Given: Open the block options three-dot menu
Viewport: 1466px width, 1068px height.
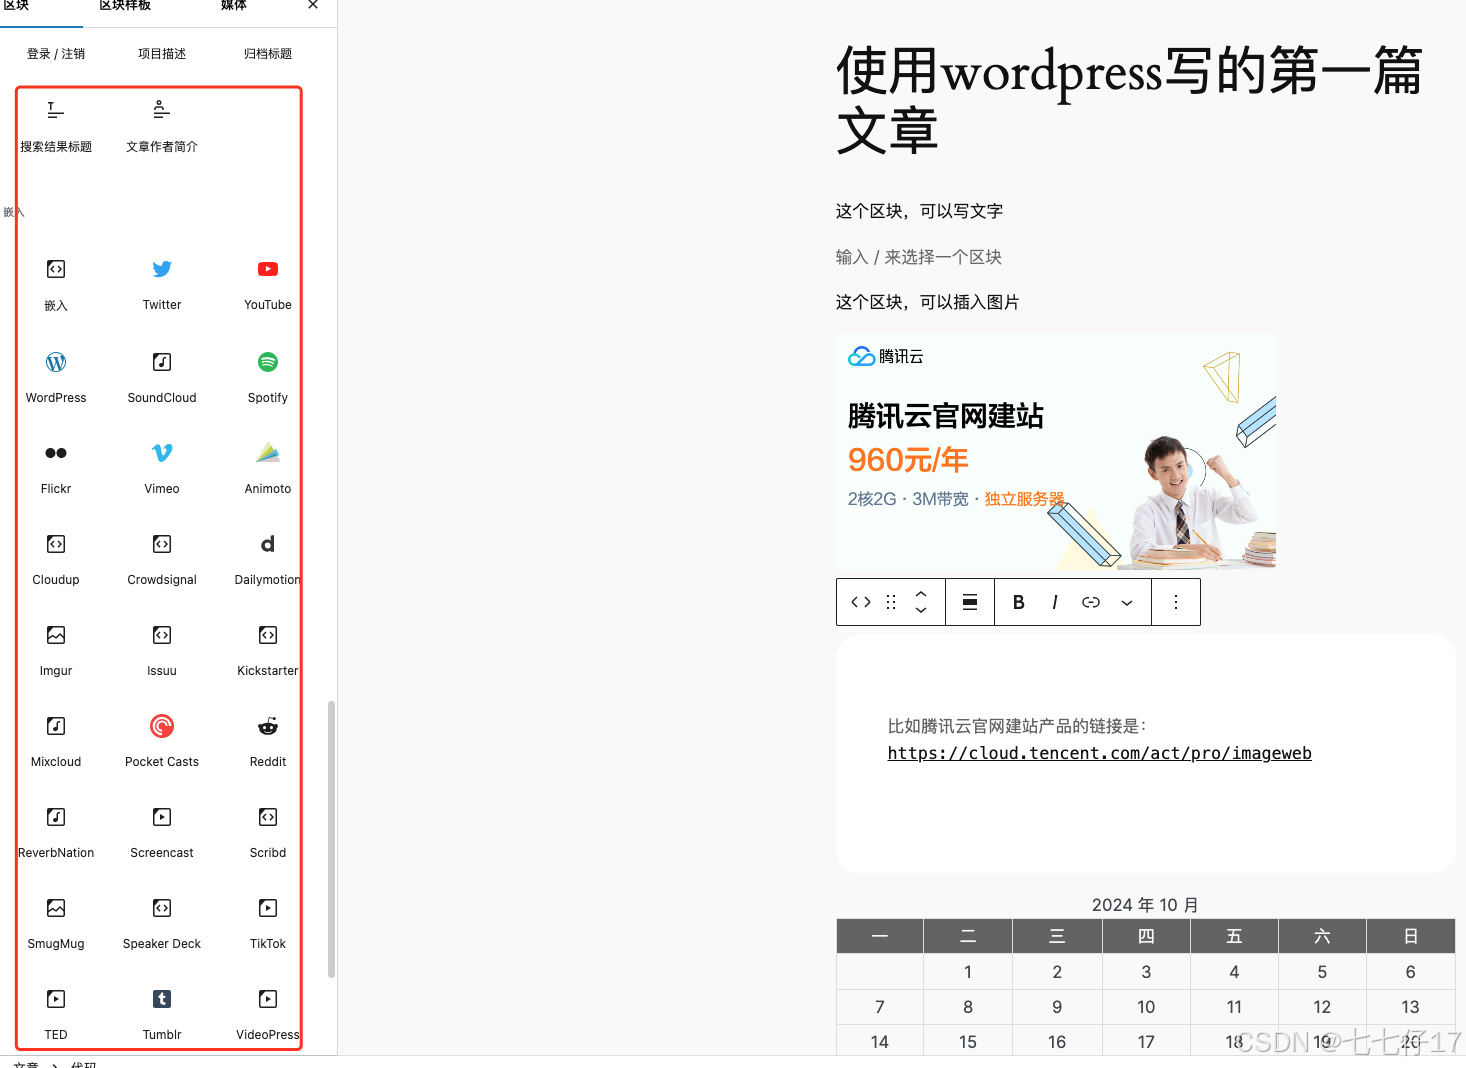Looking at the screenshot, I should (x=1176, y=602).
